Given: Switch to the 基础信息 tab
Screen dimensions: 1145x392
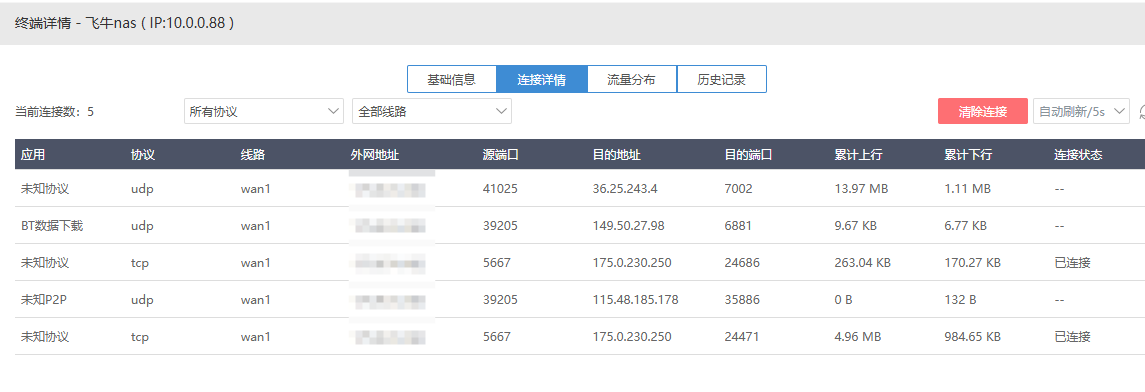Looking at the screenshot, I should 451,80.
